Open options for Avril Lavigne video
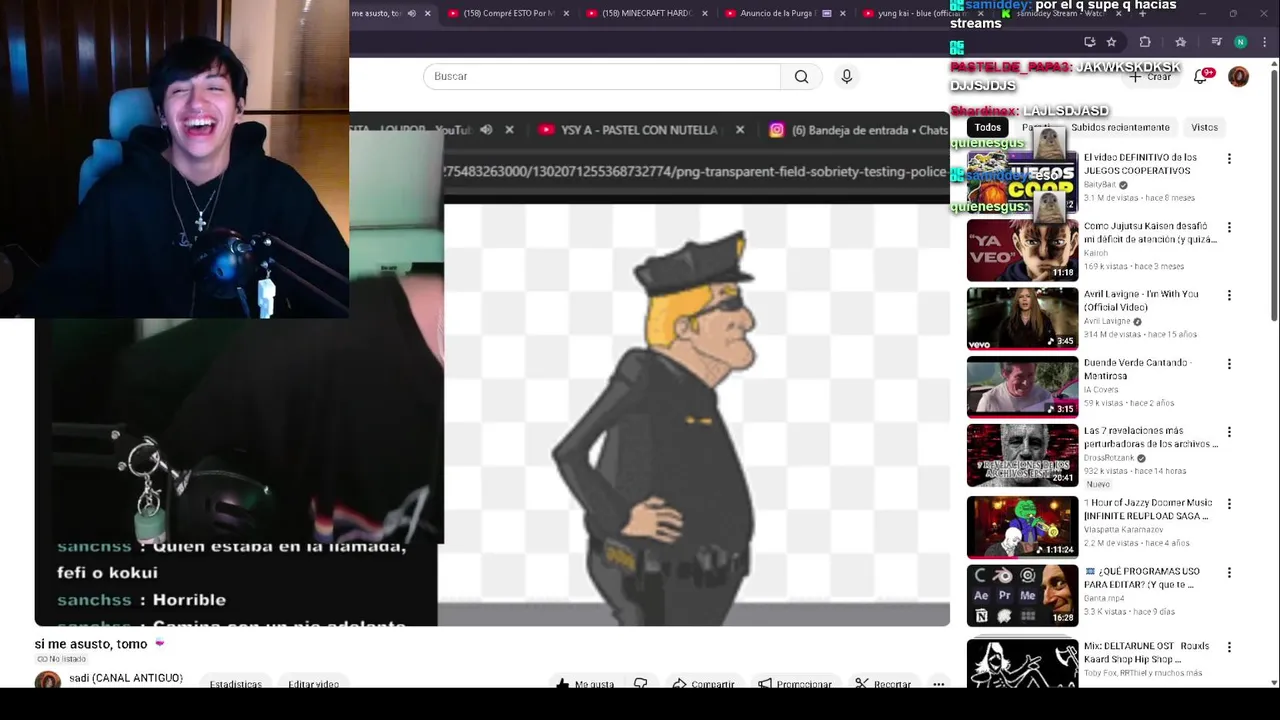 coord(1229,296)
